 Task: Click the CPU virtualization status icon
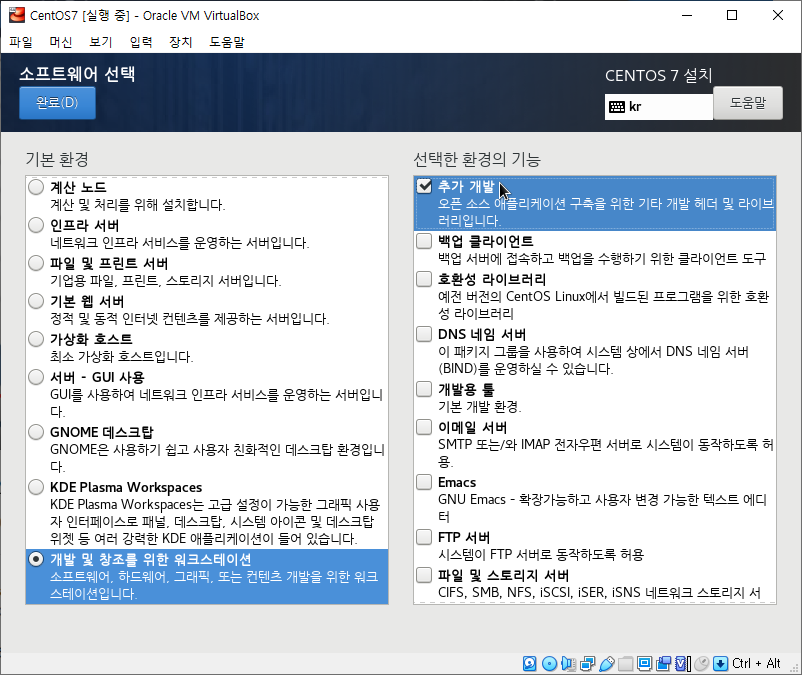(683, 663)
